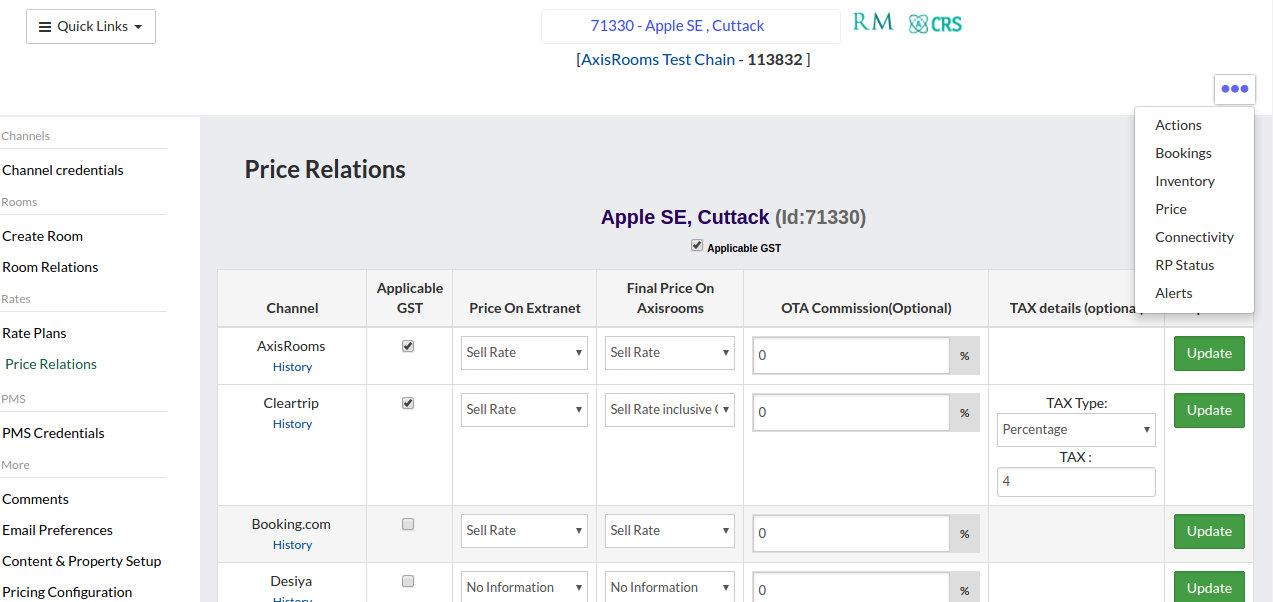Open Price Relations in sidebar
1273x602 pixels.
pyautogui.click(x=51, y=364)
